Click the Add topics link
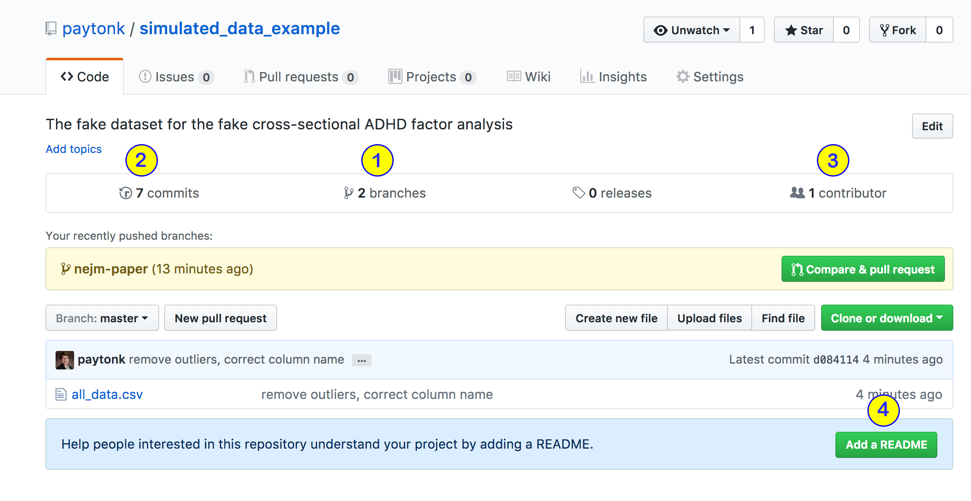 coord(74,149)
